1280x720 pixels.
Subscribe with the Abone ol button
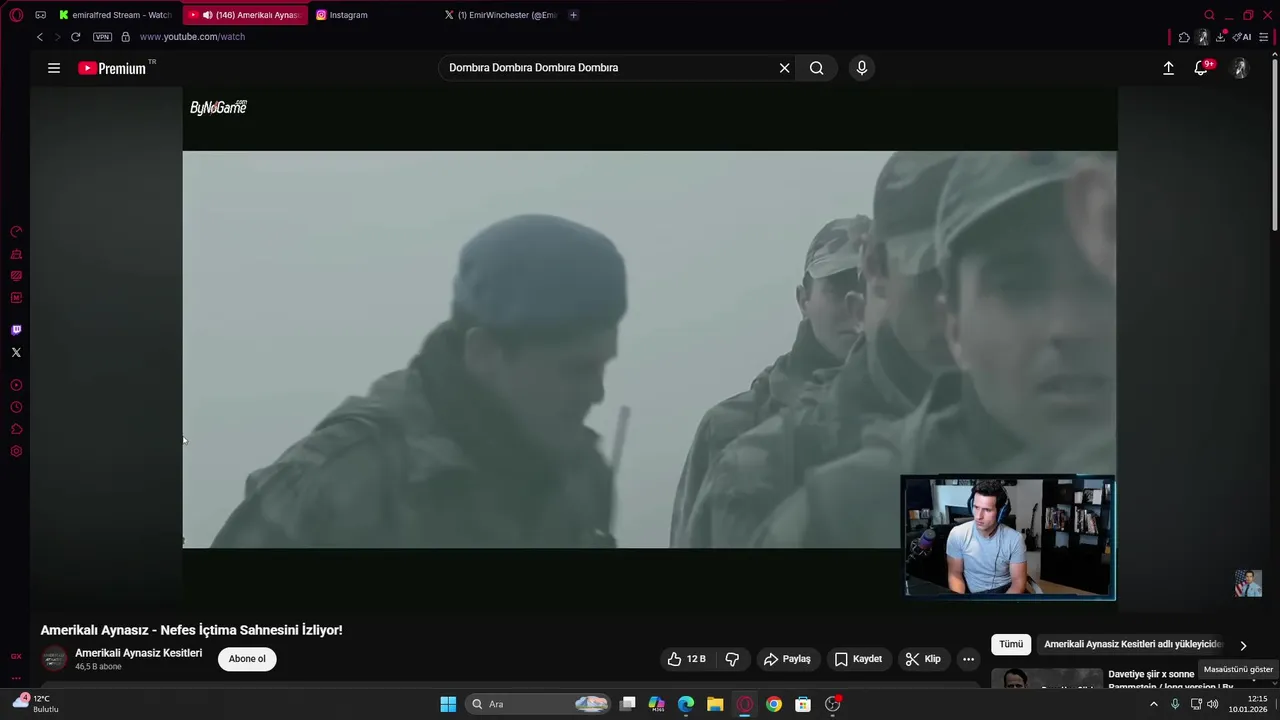pyautogui.click(x=247, y=659)
